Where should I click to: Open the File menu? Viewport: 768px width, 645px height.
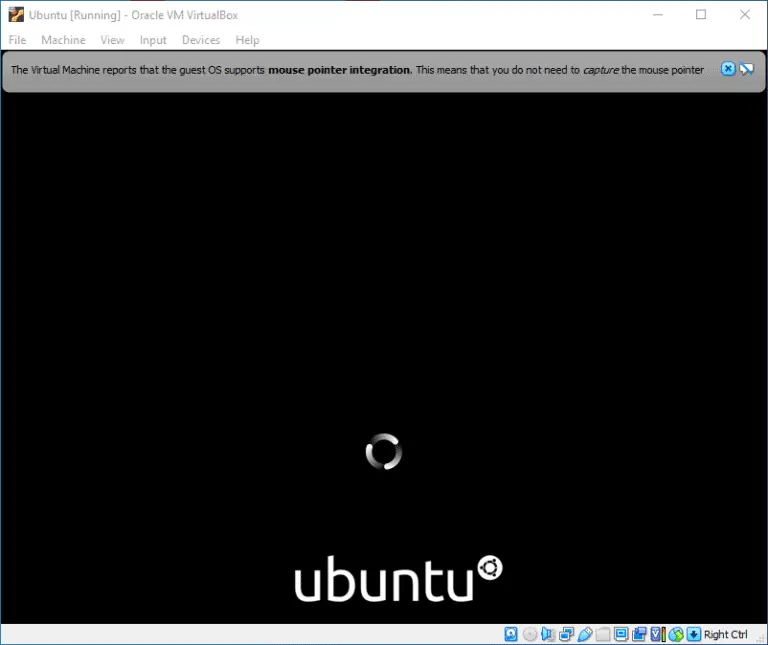17,40
